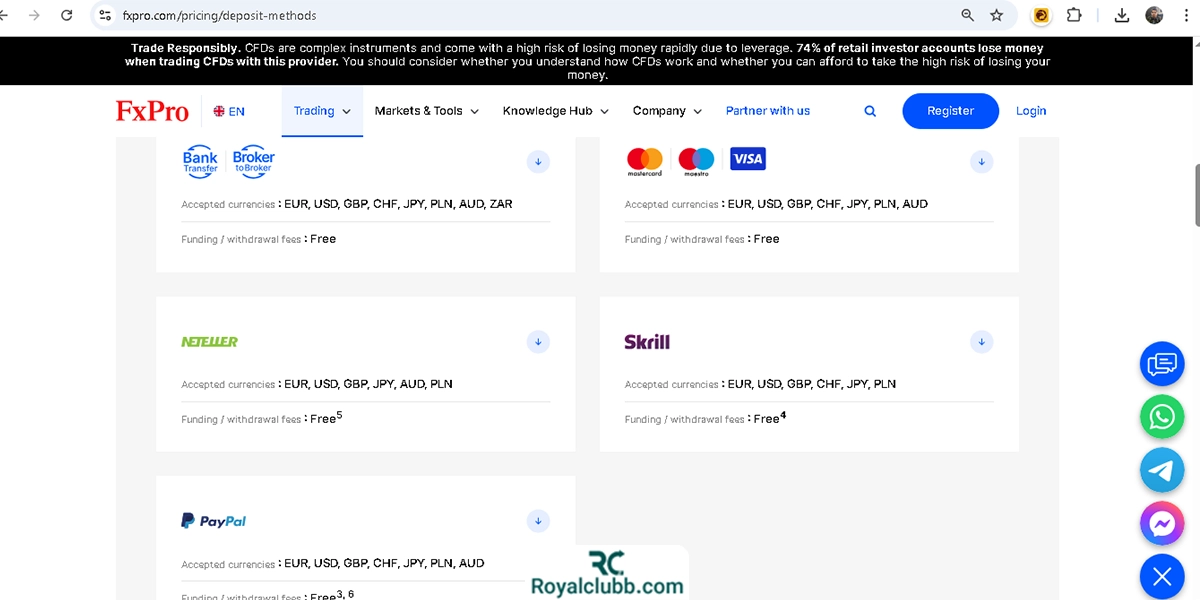Click the site search magnifier icon
The width and height of the screenshot is (1200, 600).
870,111
